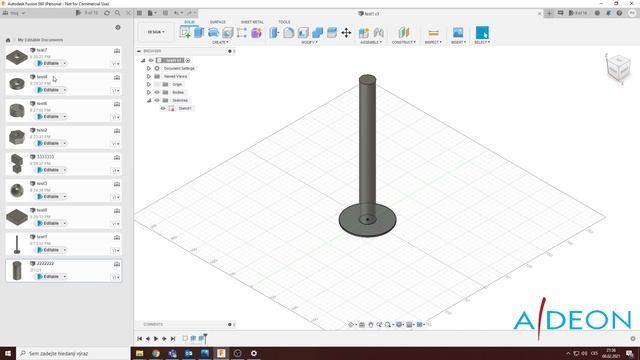
Task: Switch to the SHEET METAL tab
Action: point(252,22)
